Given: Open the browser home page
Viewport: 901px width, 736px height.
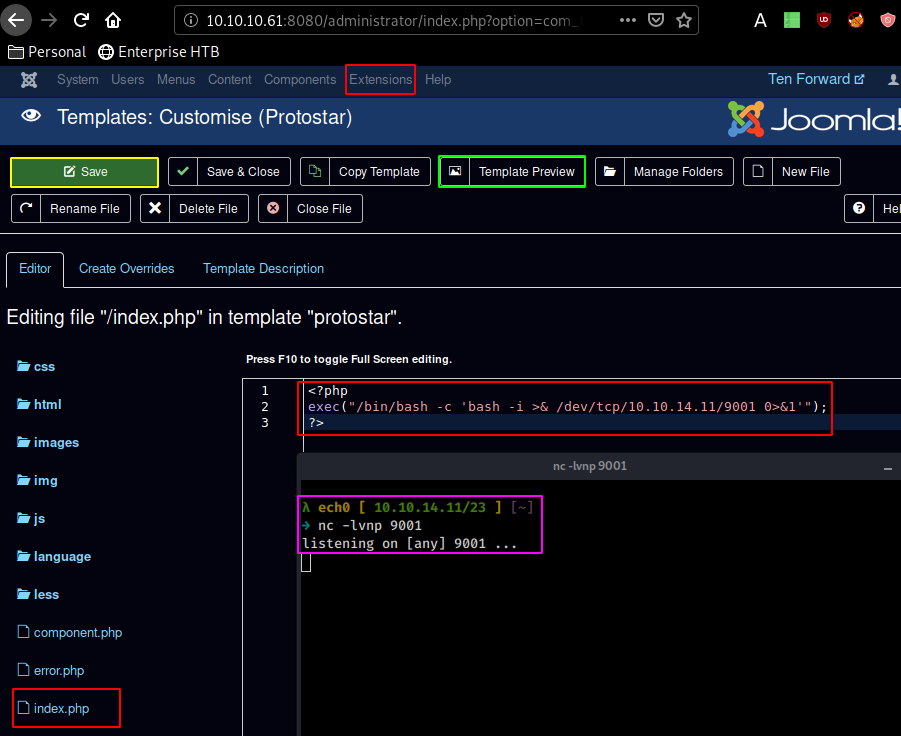Looking at the screenshot, I should pyautogui.click(x=113, y=21).
